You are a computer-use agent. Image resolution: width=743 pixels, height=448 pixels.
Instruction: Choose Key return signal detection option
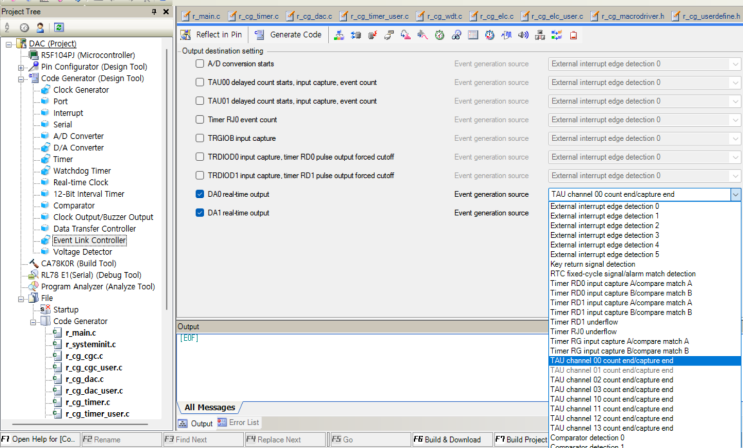point(644,264)
